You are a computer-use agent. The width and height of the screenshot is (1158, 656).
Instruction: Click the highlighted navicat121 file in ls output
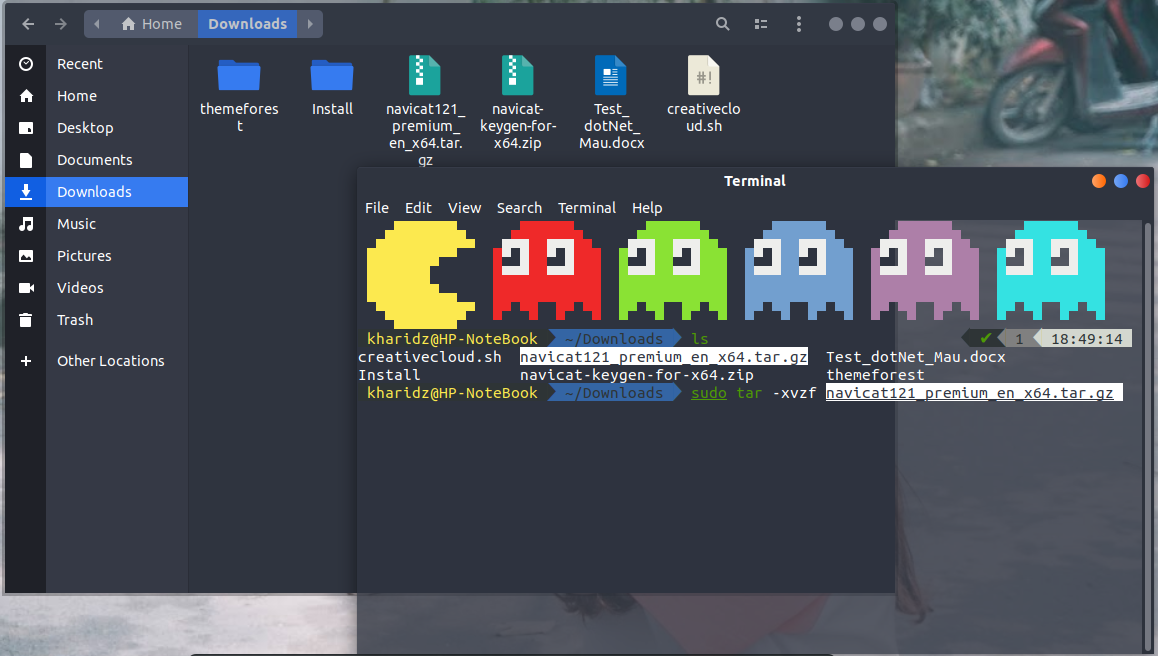[664, 357]
